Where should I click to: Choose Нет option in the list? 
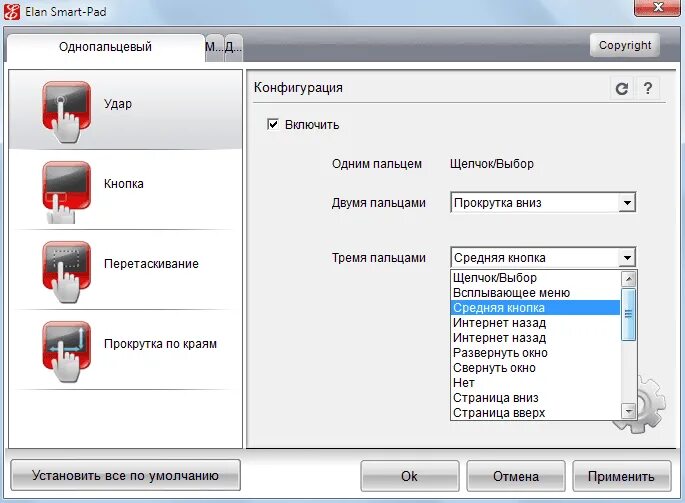tap(535, 383)
